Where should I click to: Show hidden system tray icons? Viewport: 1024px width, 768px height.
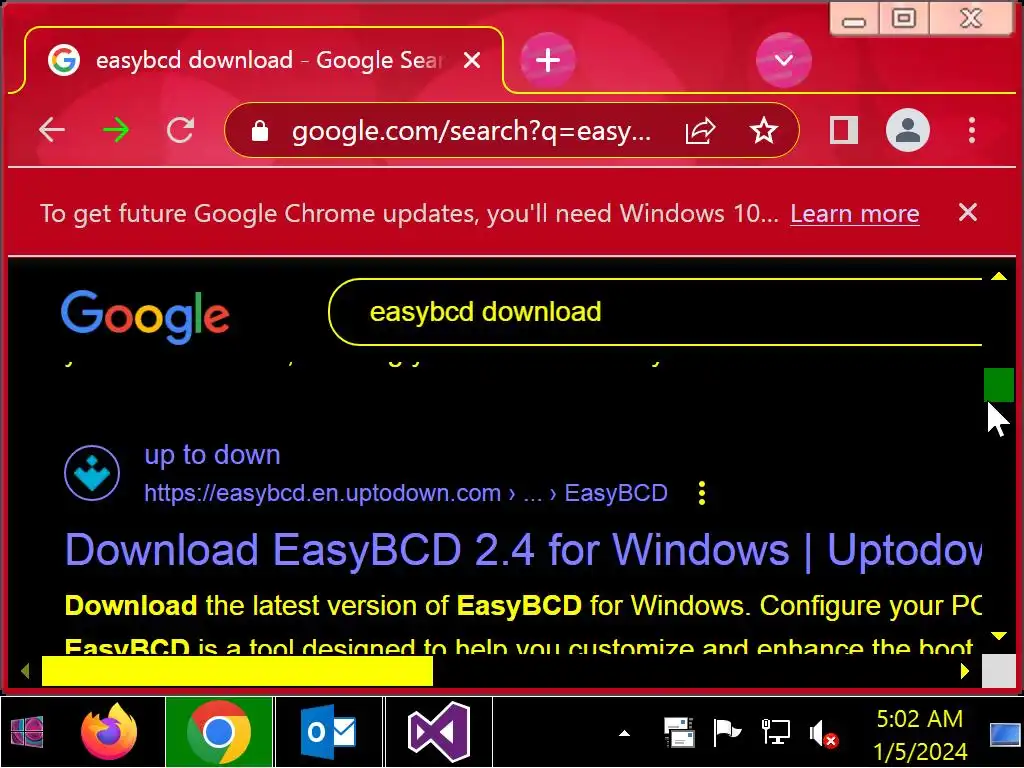[x=624, y=733]
